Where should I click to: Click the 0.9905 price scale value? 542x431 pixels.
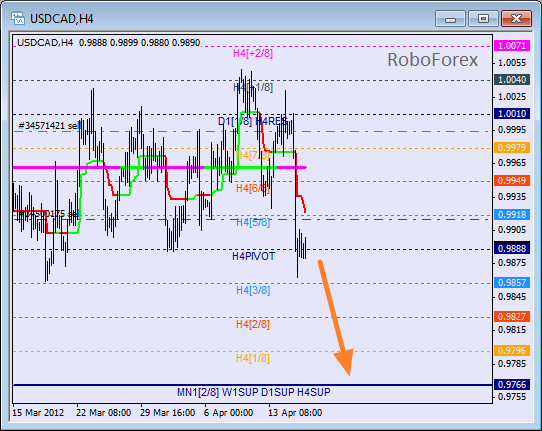click(512, 230)
